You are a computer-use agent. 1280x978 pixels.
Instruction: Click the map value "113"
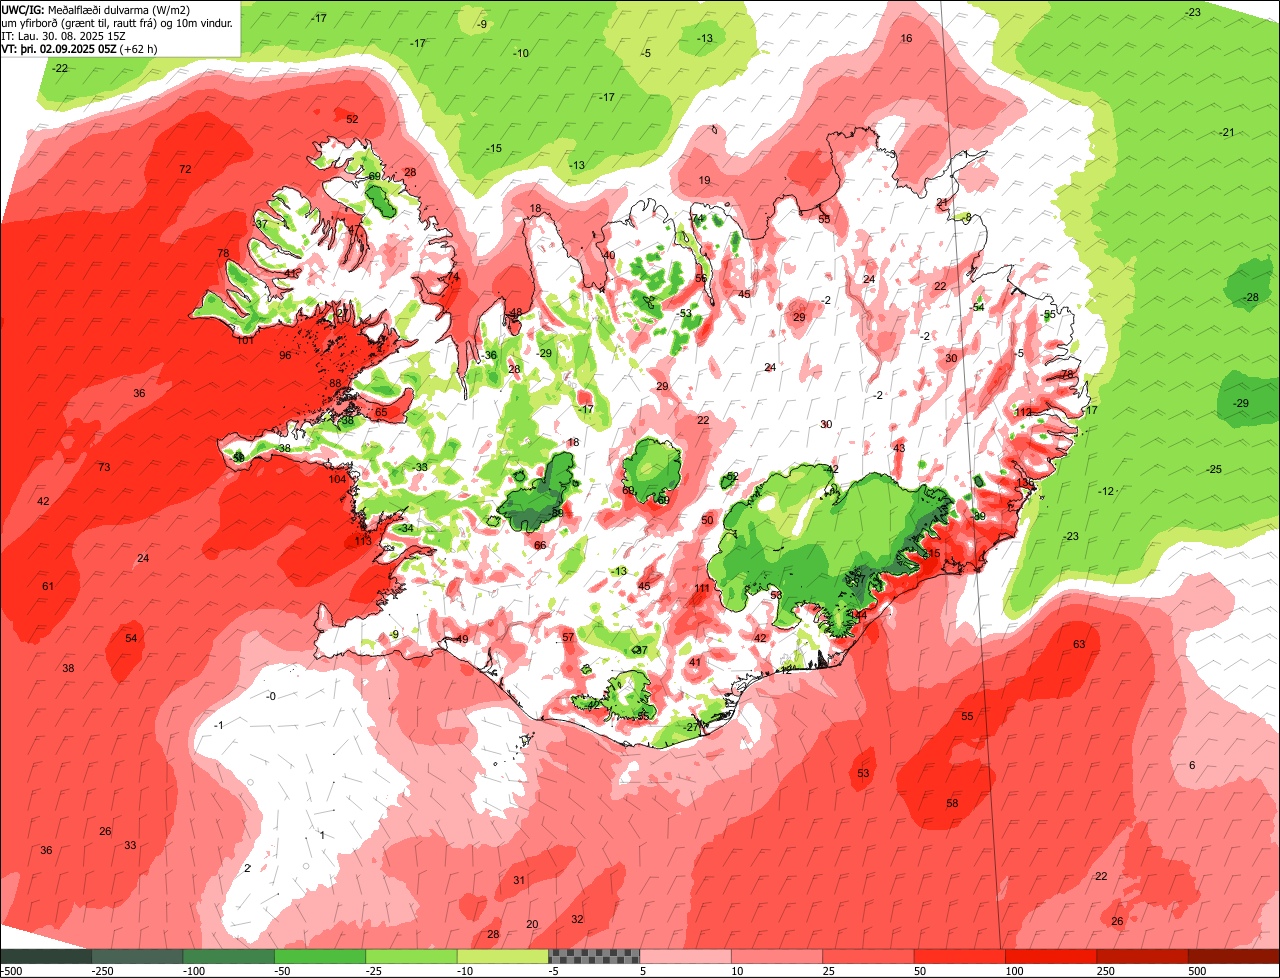click(x=362, y=541)
